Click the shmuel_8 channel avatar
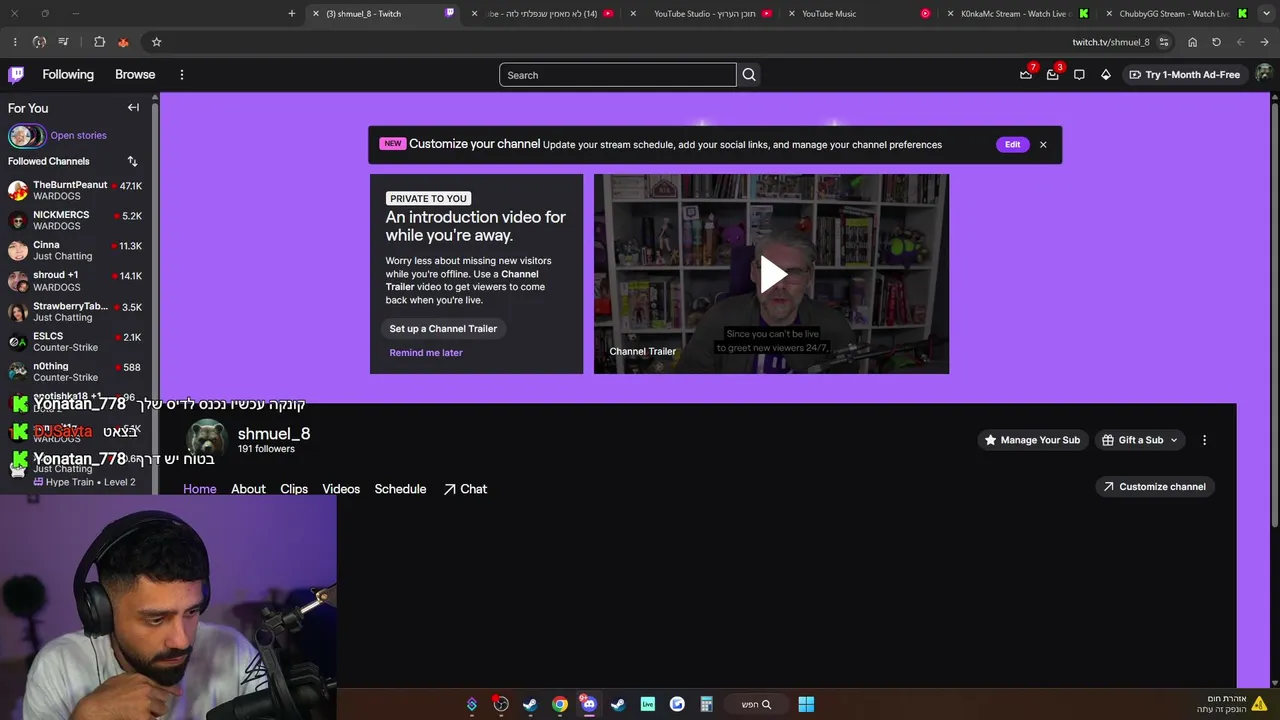The height and width of the screenshot is (720, 1280). pyautogui.click(x=207, y=438)
